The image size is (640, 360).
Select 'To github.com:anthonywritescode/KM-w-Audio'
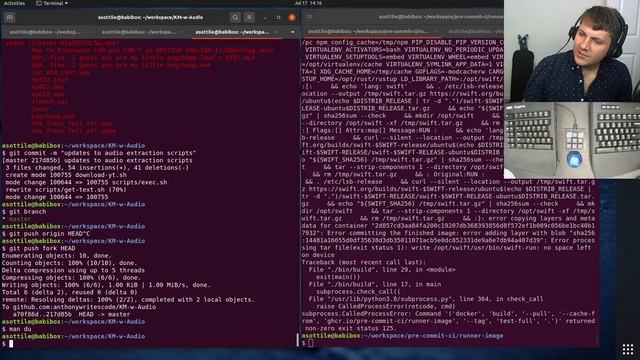pyautogui.click(x=79, y=307)
